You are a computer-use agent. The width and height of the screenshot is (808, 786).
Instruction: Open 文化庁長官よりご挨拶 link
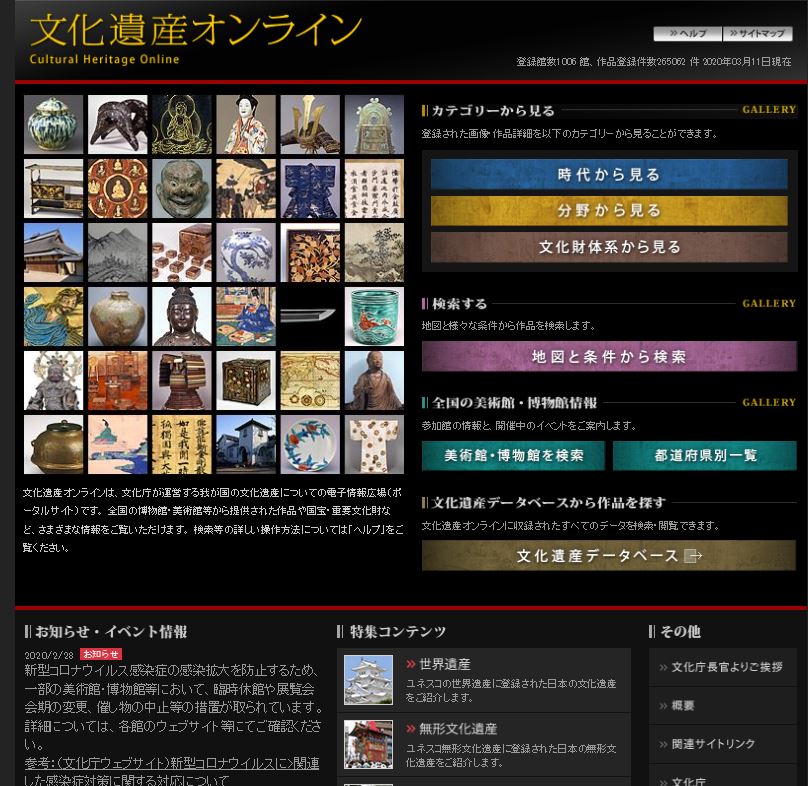(x=724, y=667)
